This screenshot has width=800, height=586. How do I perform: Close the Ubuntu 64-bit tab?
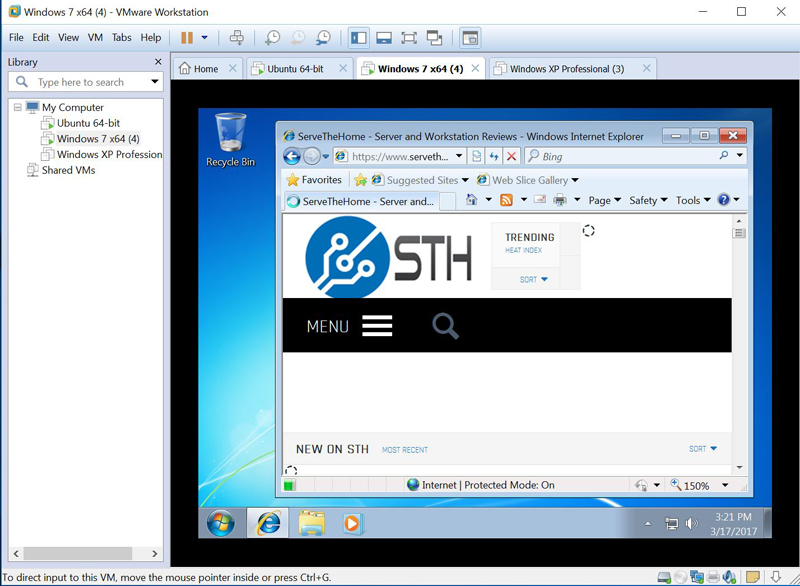click(x=343, y=68)
